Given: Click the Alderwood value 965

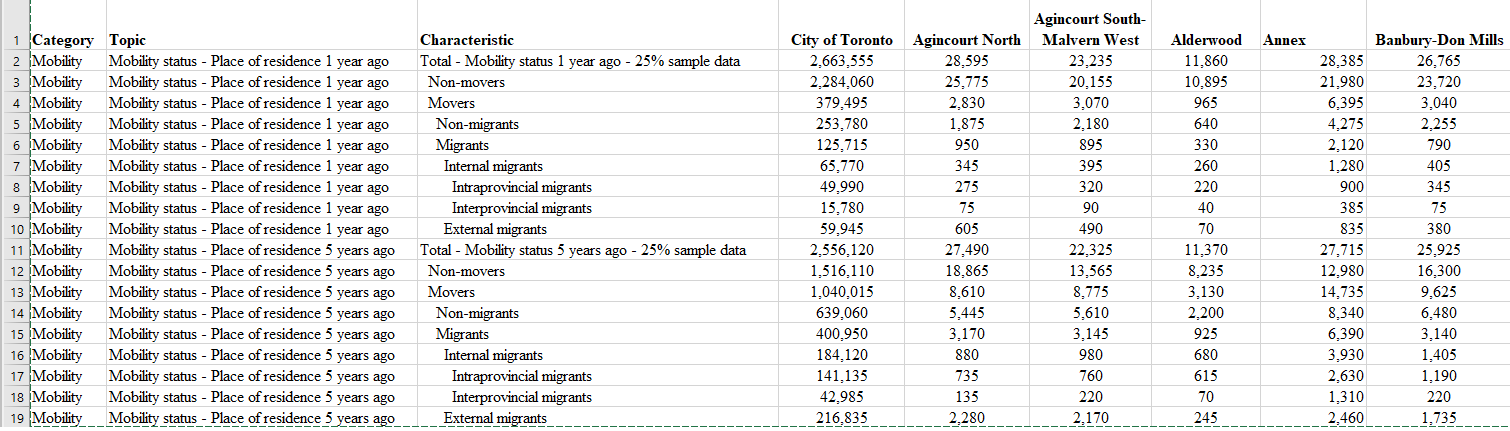Looking at the screenshot, I should (x=1207, y=103).
